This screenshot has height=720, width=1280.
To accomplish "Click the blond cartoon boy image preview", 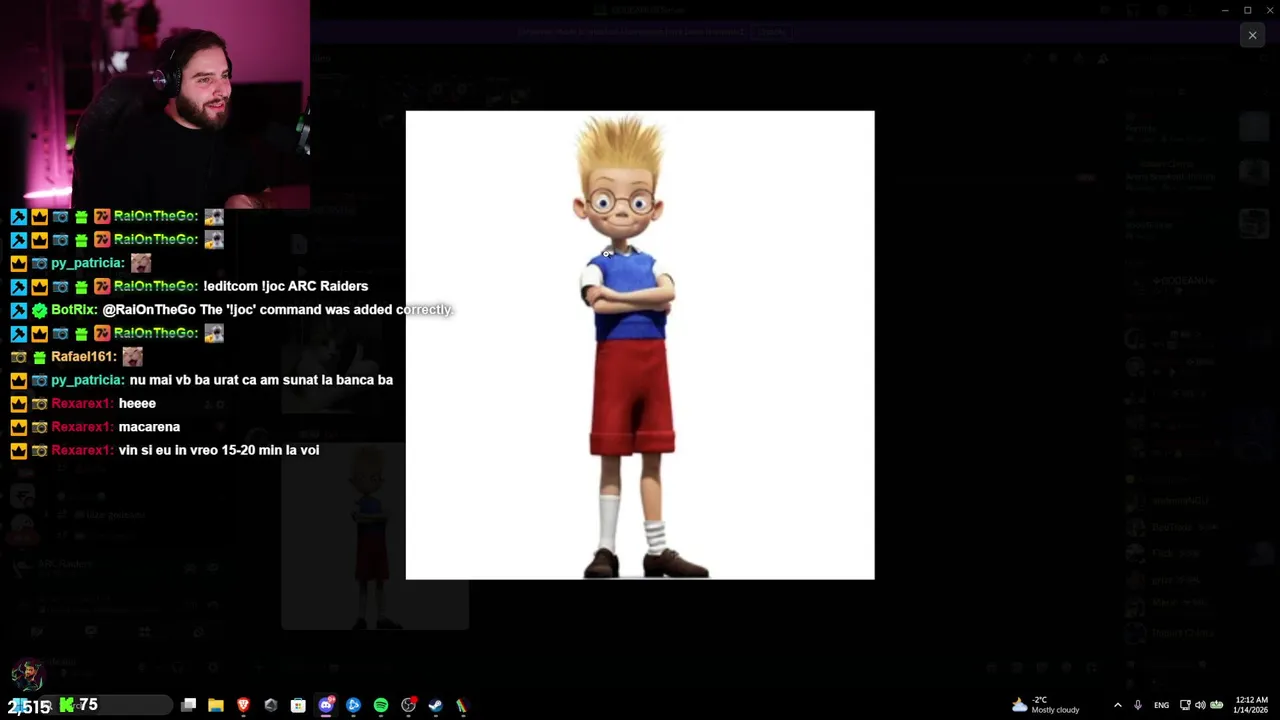I will (640, 345).
